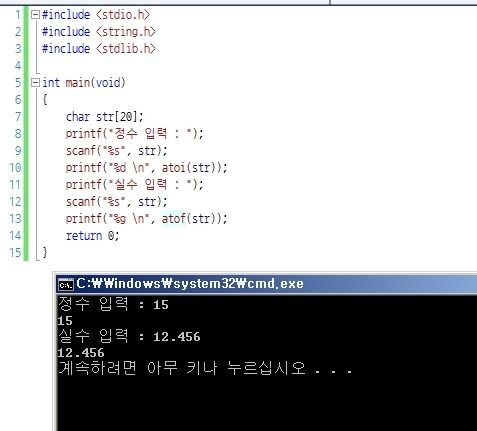The width and height of the screenshot is (477, 431).
Task: Click line number 15 in the gutter
Action: 15,253
